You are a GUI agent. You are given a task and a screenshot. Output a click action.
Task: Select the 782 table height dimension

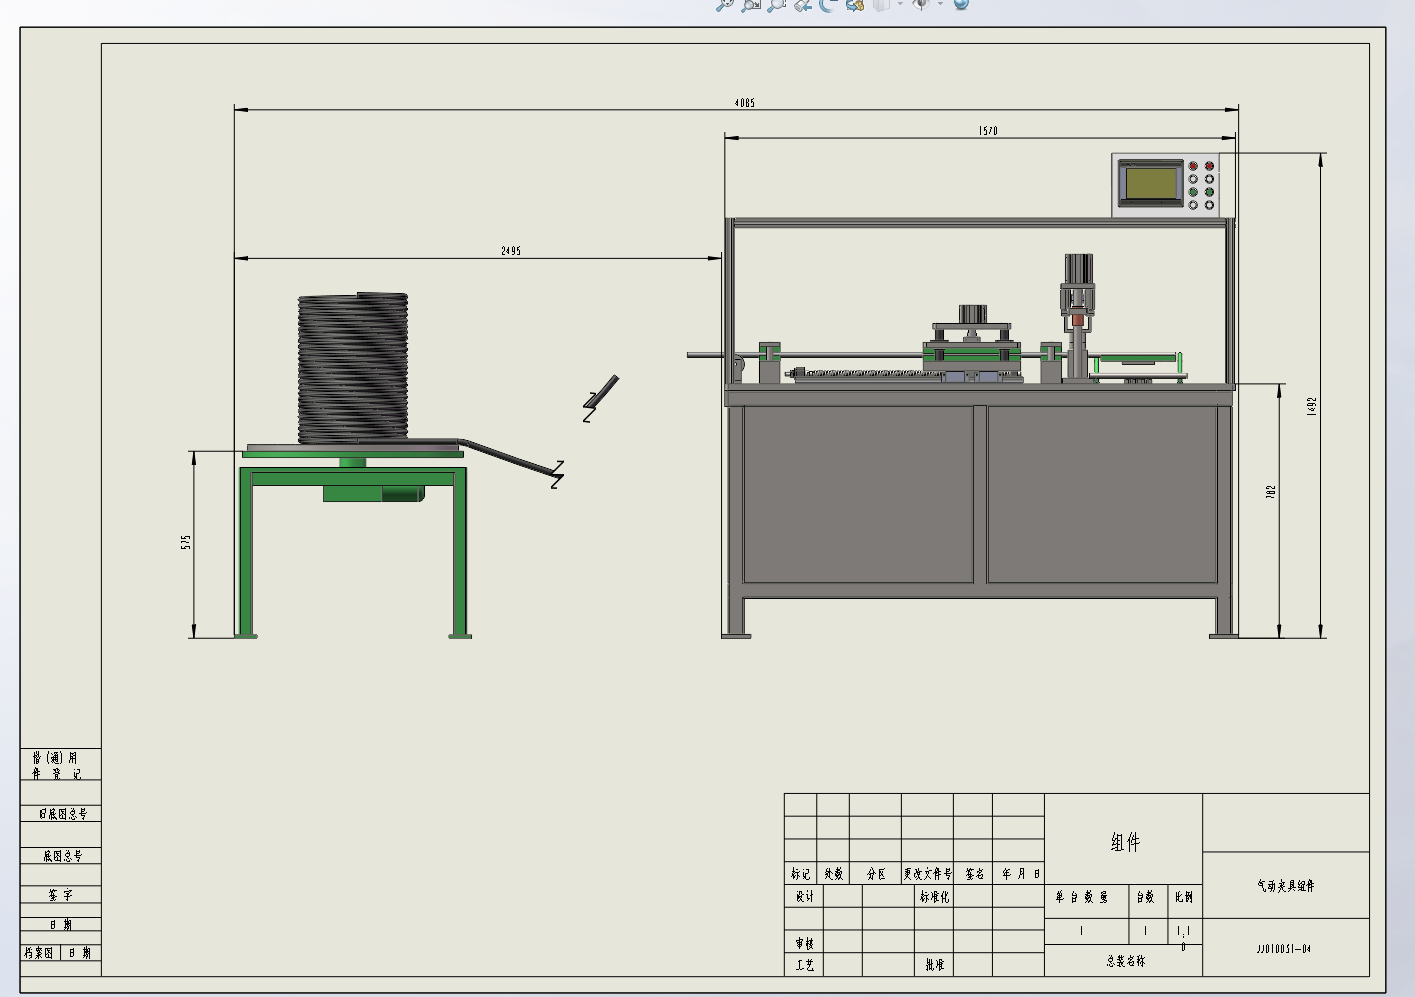pos(1271,492)
